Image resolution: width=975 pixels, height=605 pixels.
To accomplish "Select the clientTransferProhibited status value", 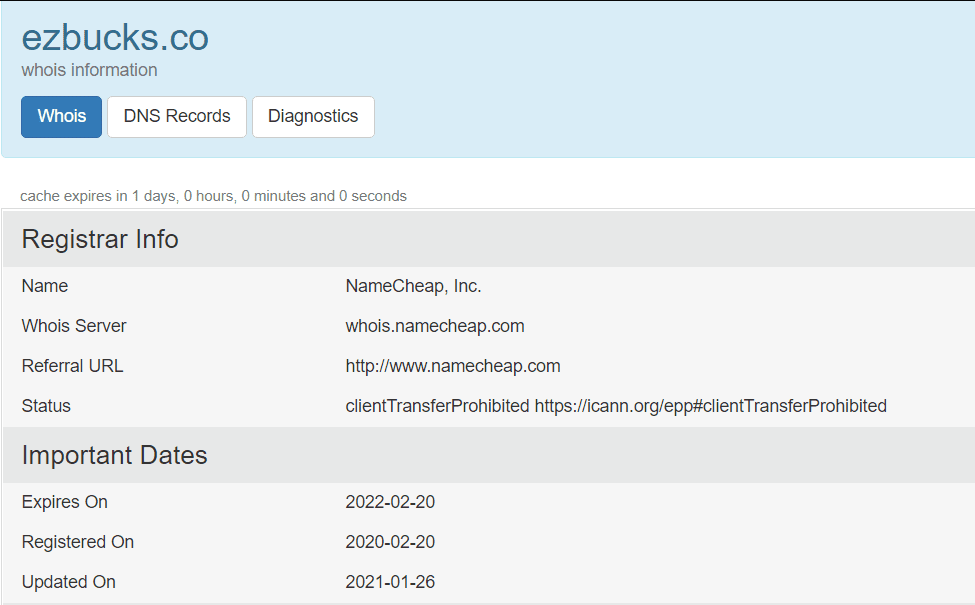I will tap(616, 405).
